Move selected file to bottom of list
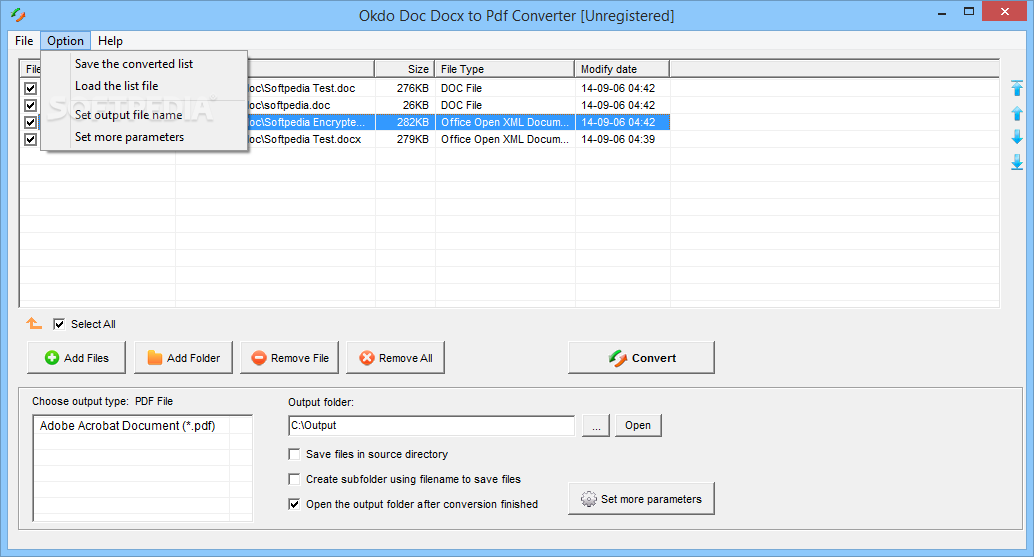The image size is (1034, 557). (1017, 162)
